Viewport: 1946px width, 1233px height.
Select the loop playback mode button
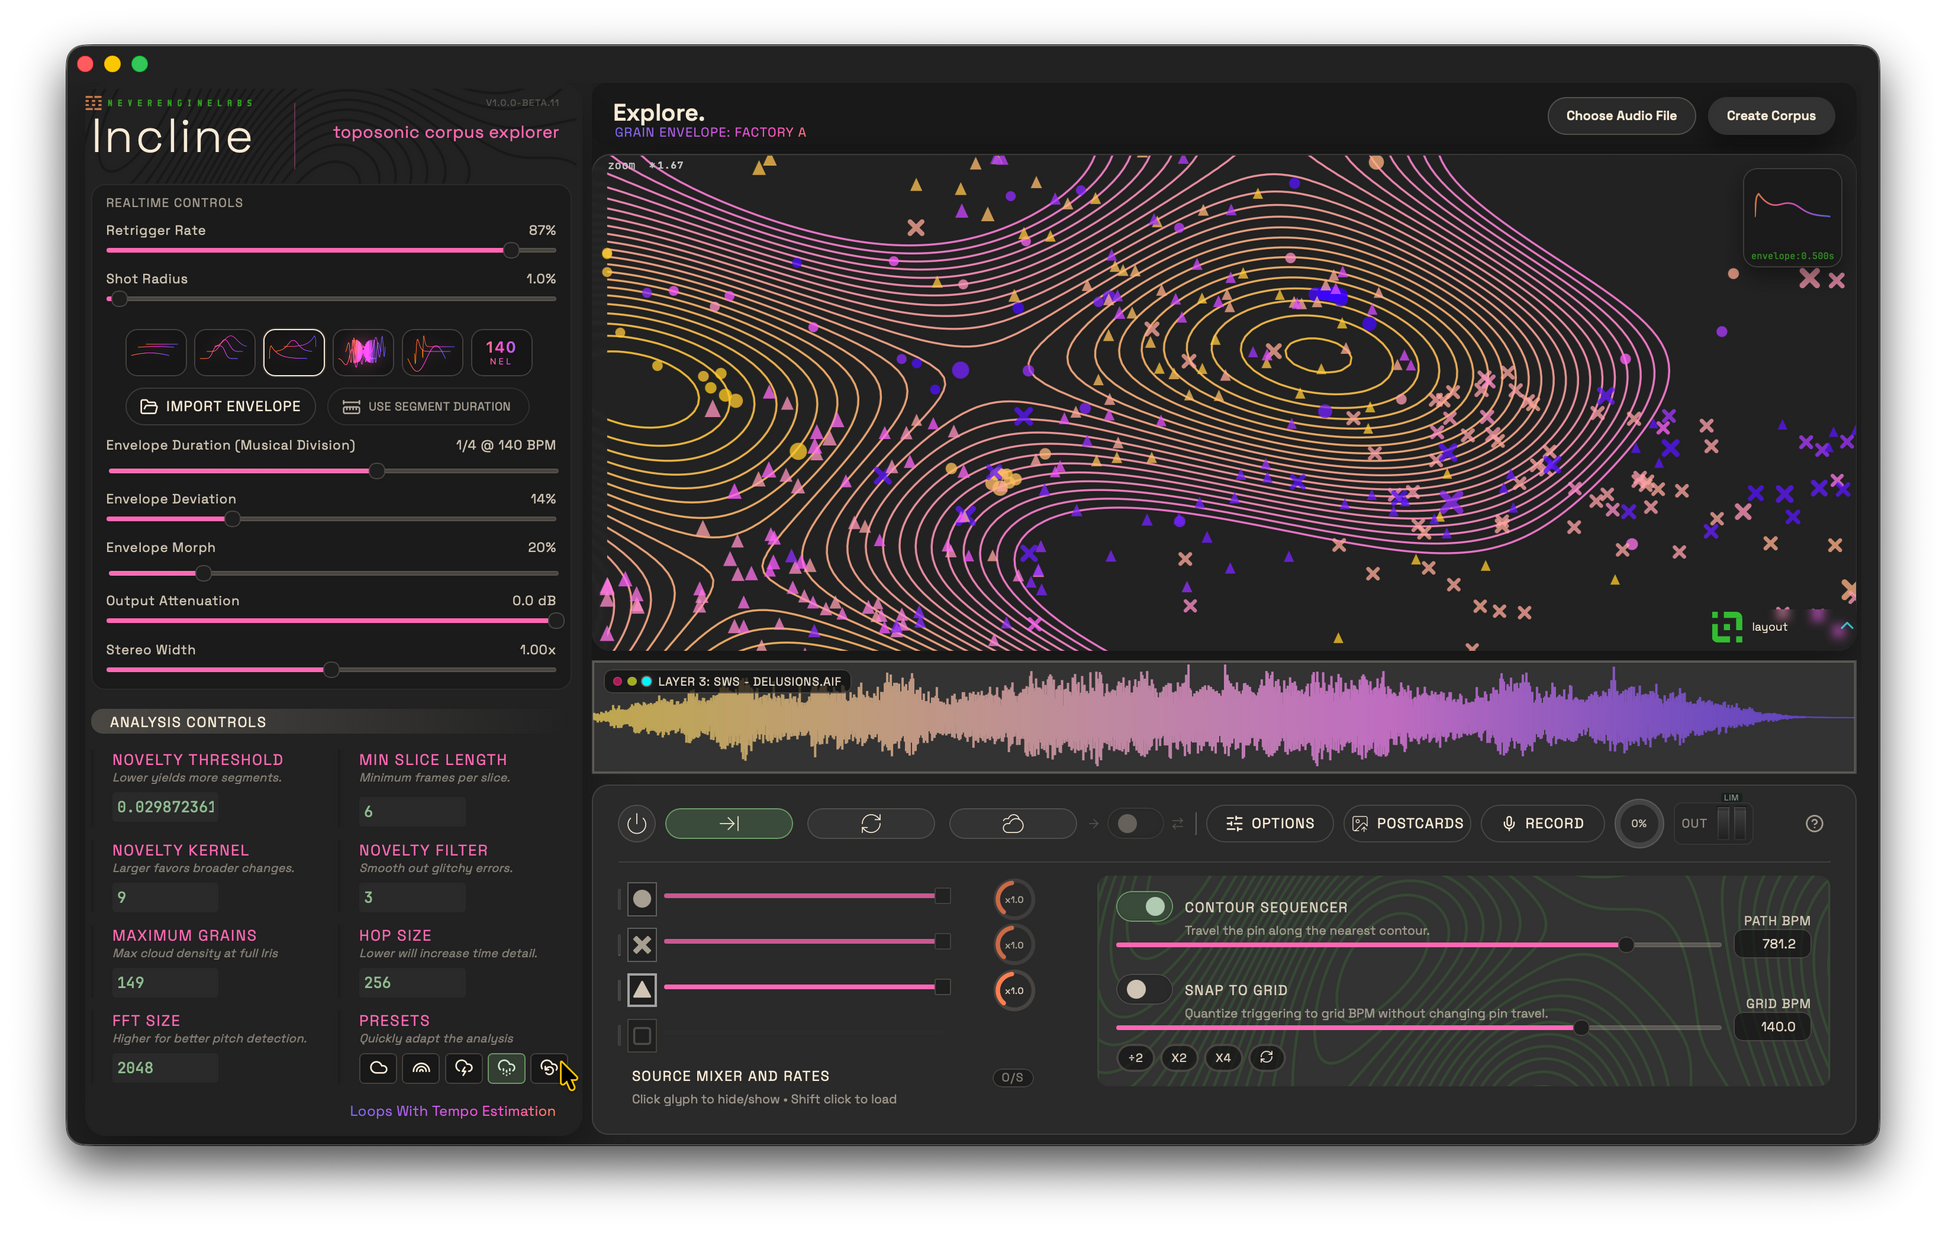point(870,824)
